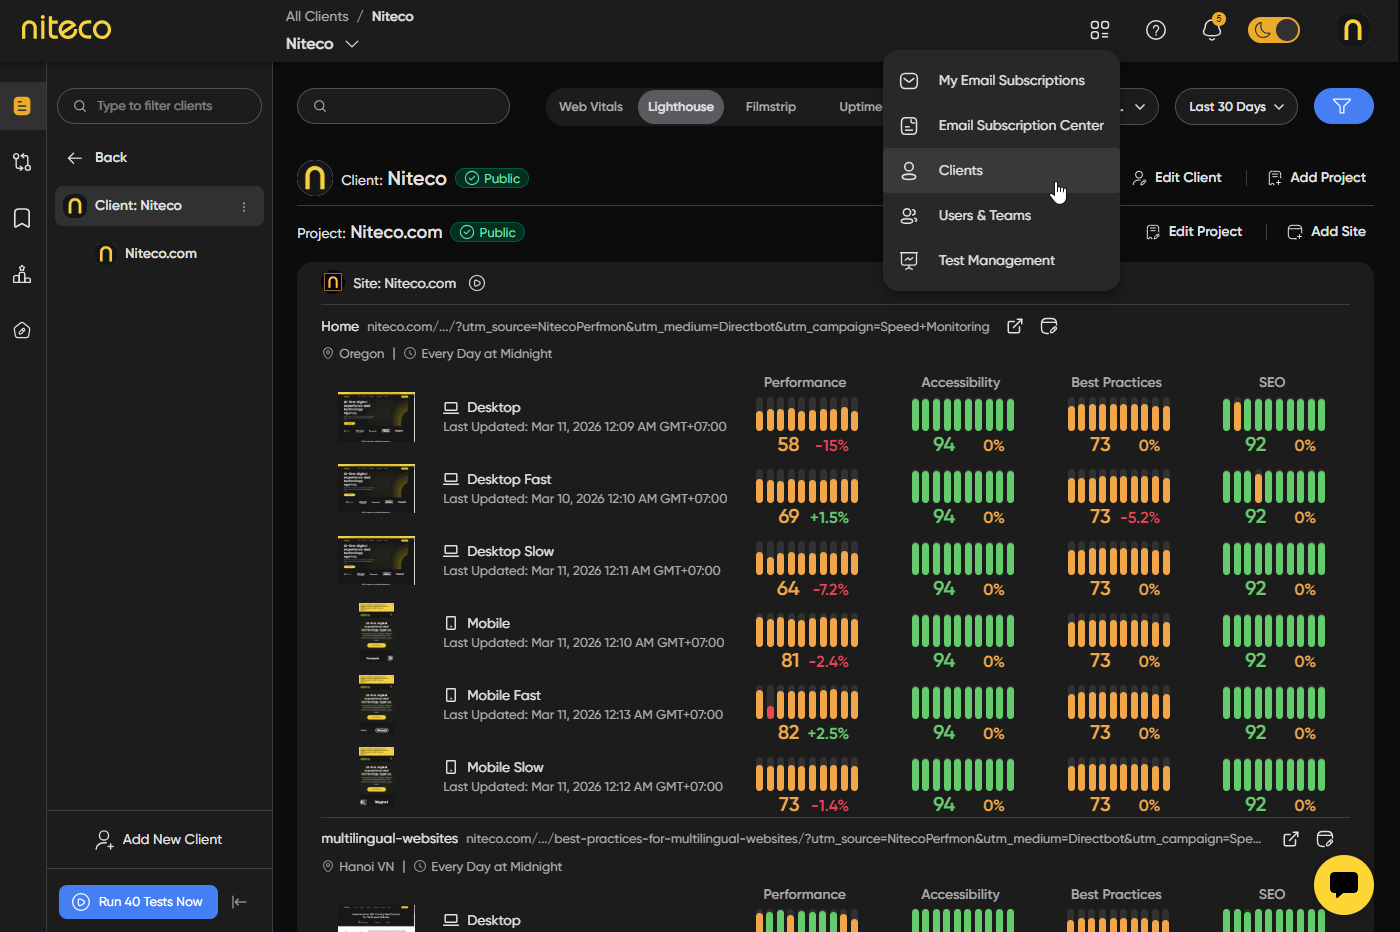Image resolution: width=1400 pixels, height=932 pixels.
Task: Open the apps grid menu icon
Action: [x=1100, y=30]
